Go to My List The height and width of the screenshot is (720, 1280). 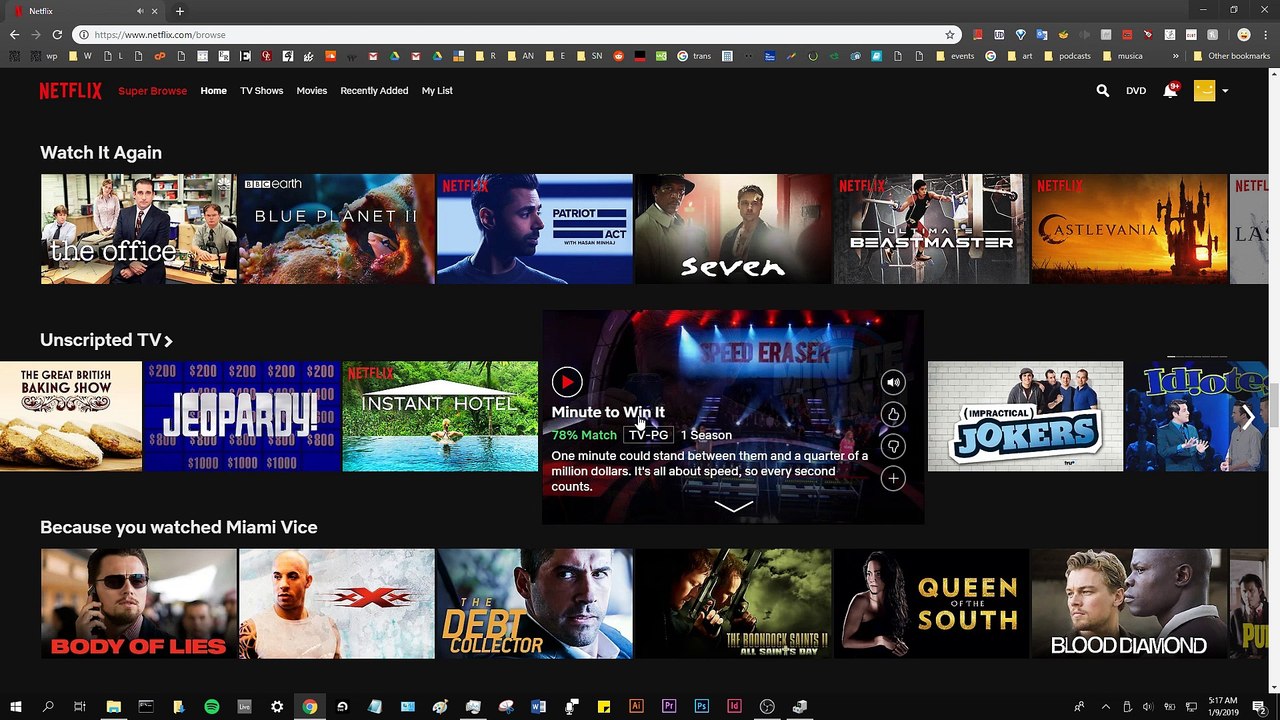point(437,91)
